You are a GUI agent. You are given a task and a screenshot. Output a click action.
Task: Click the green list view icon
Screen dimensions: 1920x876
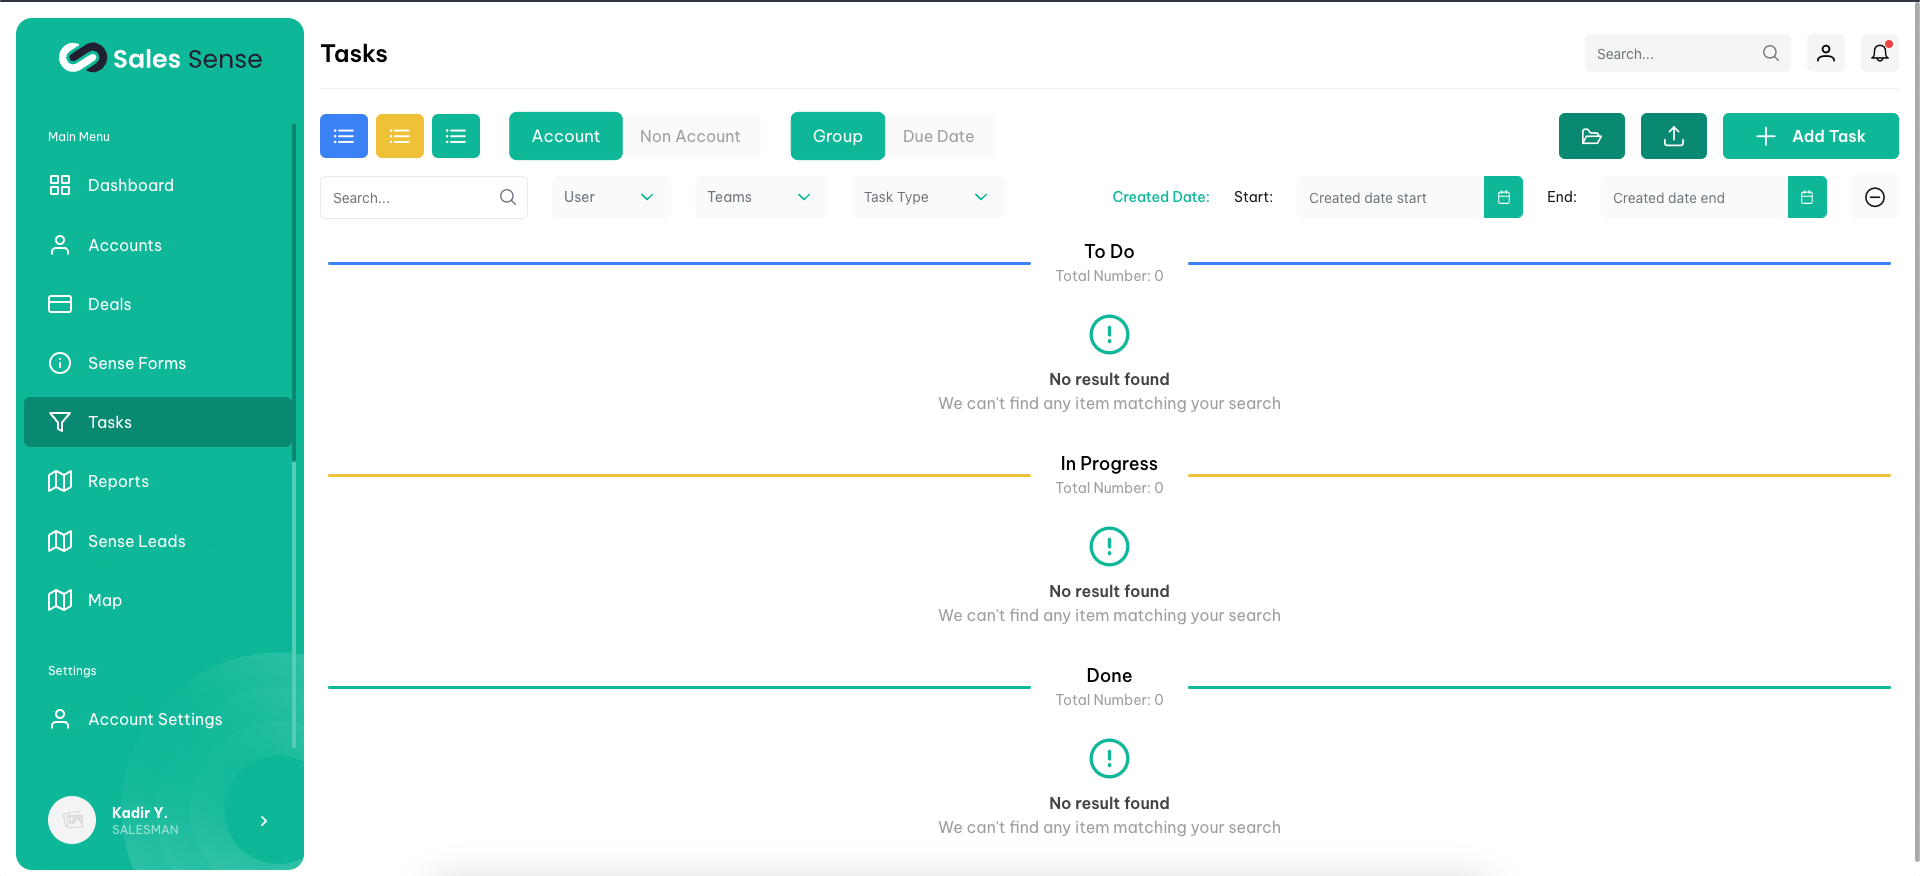click(x=455, y=136)
